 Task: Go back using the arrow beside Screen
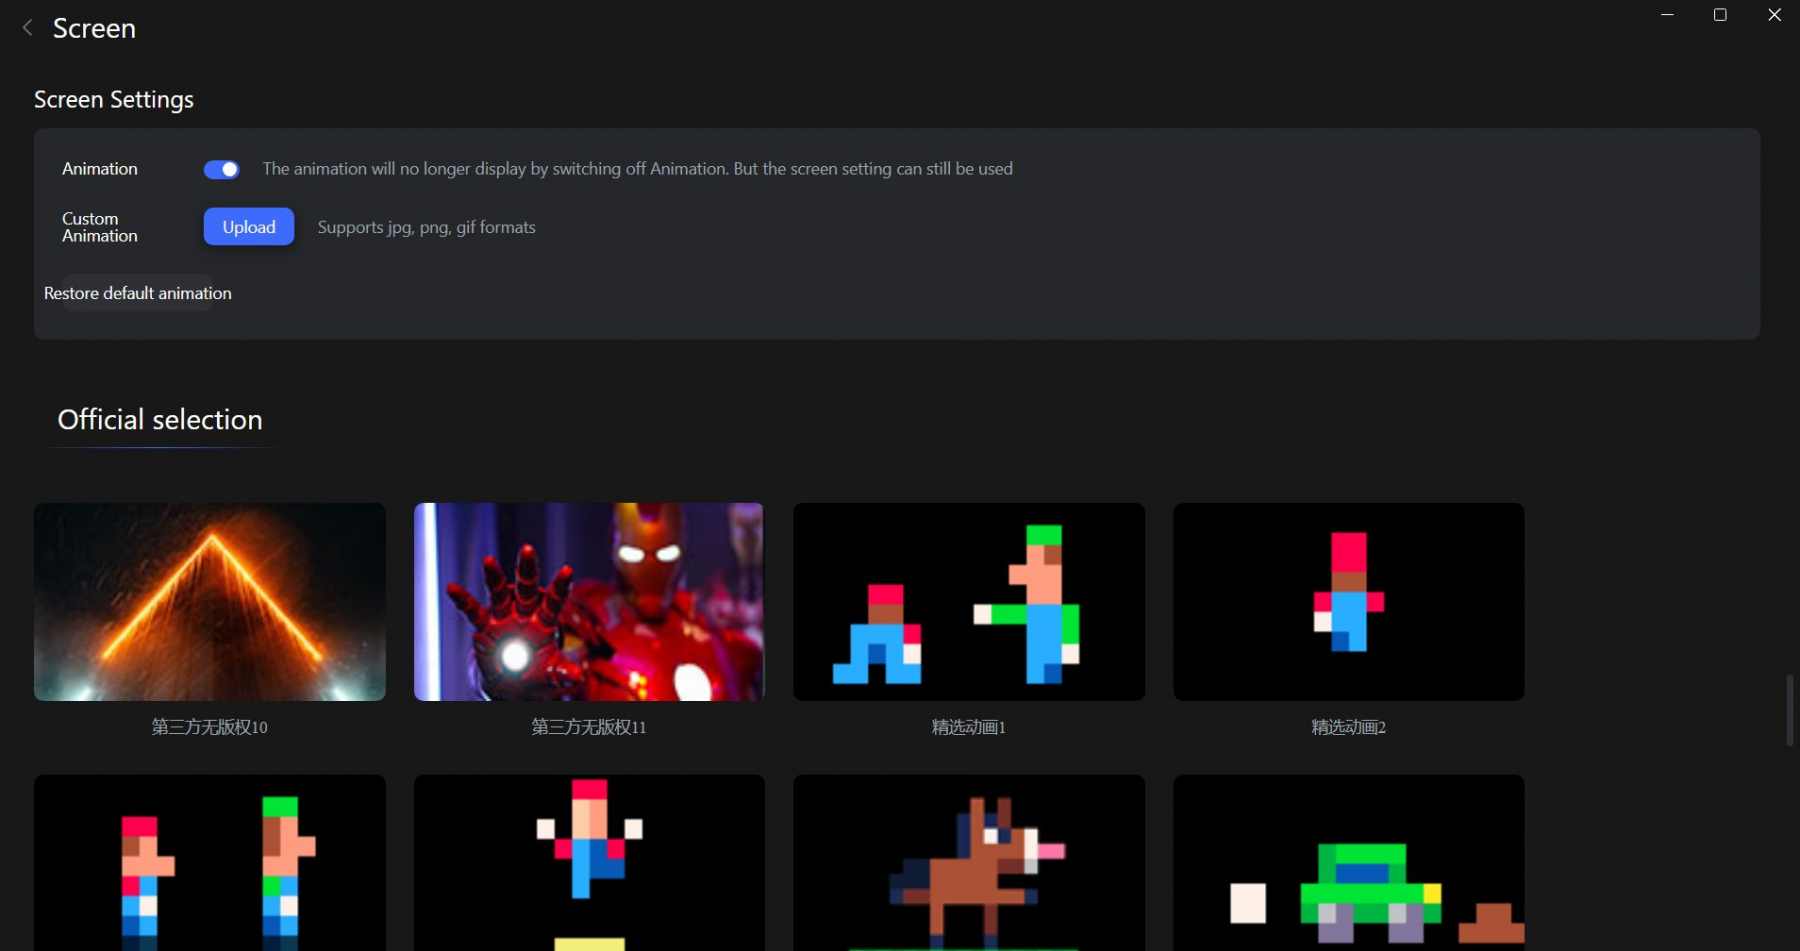[x=28, y=28]
